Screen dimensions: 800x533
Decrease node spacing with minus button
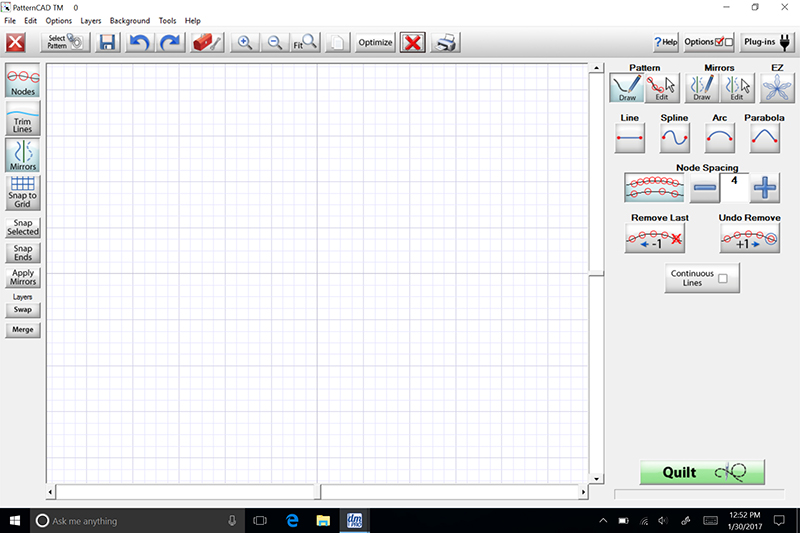704,187
